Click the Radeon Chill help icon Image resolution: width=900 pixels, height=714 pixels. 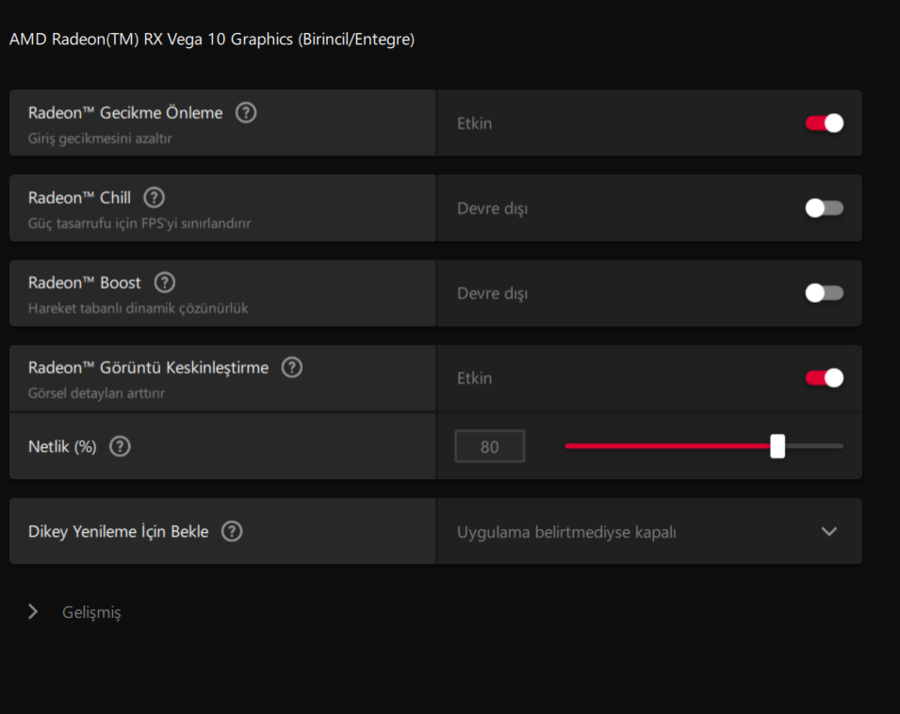pyautogui.click(x=154, y=197)
